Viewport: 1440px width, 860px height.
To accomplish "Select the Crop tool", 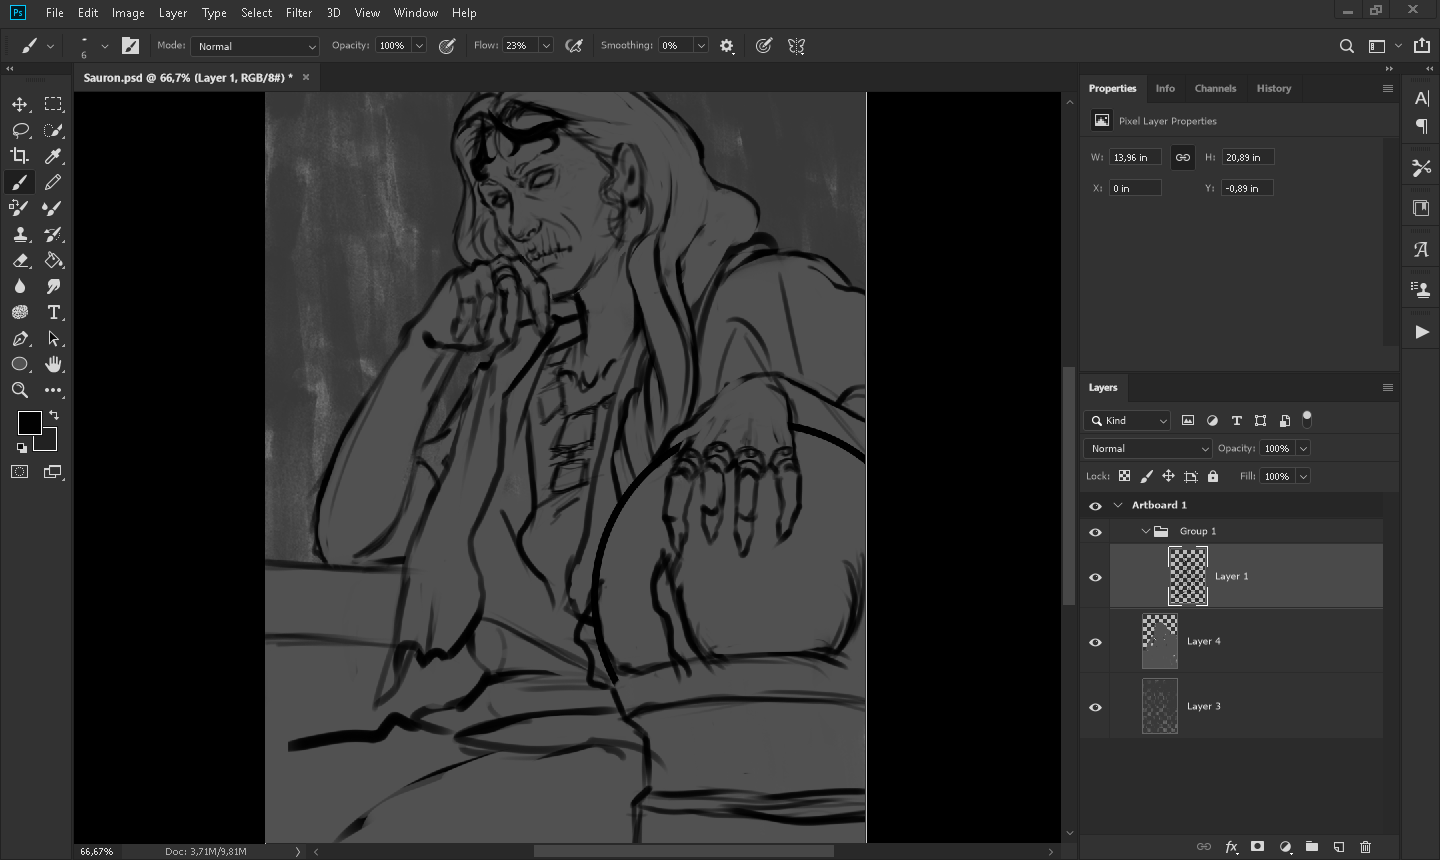I will tap(20, 156).
